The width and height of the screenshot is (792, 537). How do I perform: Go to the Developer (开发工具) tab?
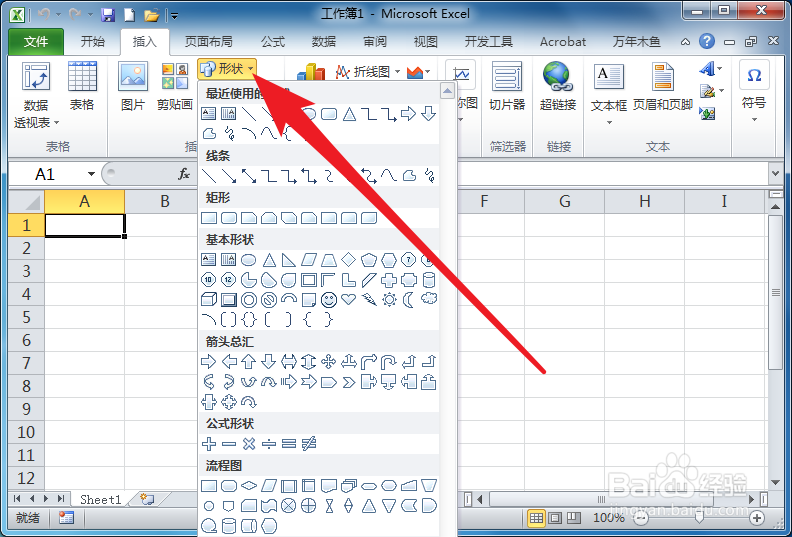pyautogui.click(x=488, y=41)
